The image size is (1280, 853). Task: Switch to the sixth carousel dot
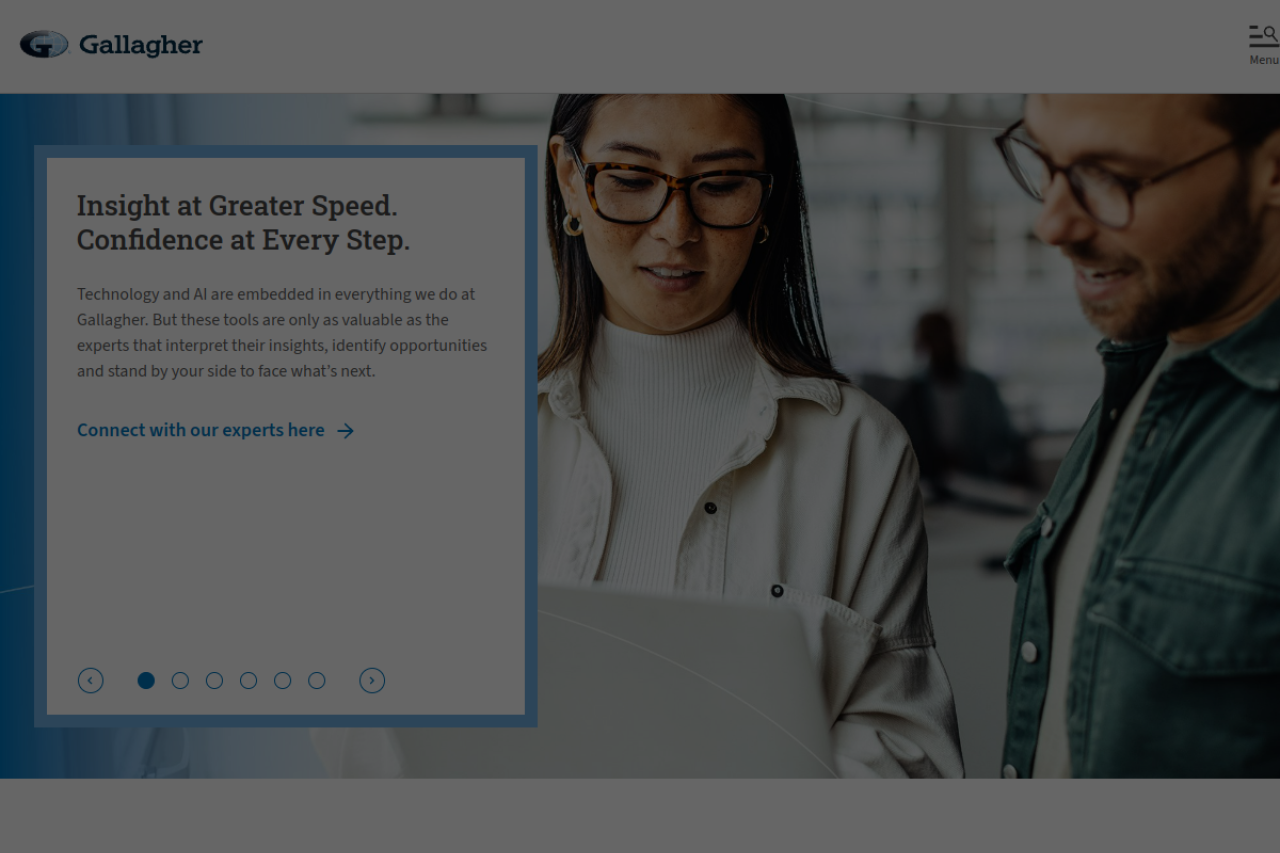316,681
